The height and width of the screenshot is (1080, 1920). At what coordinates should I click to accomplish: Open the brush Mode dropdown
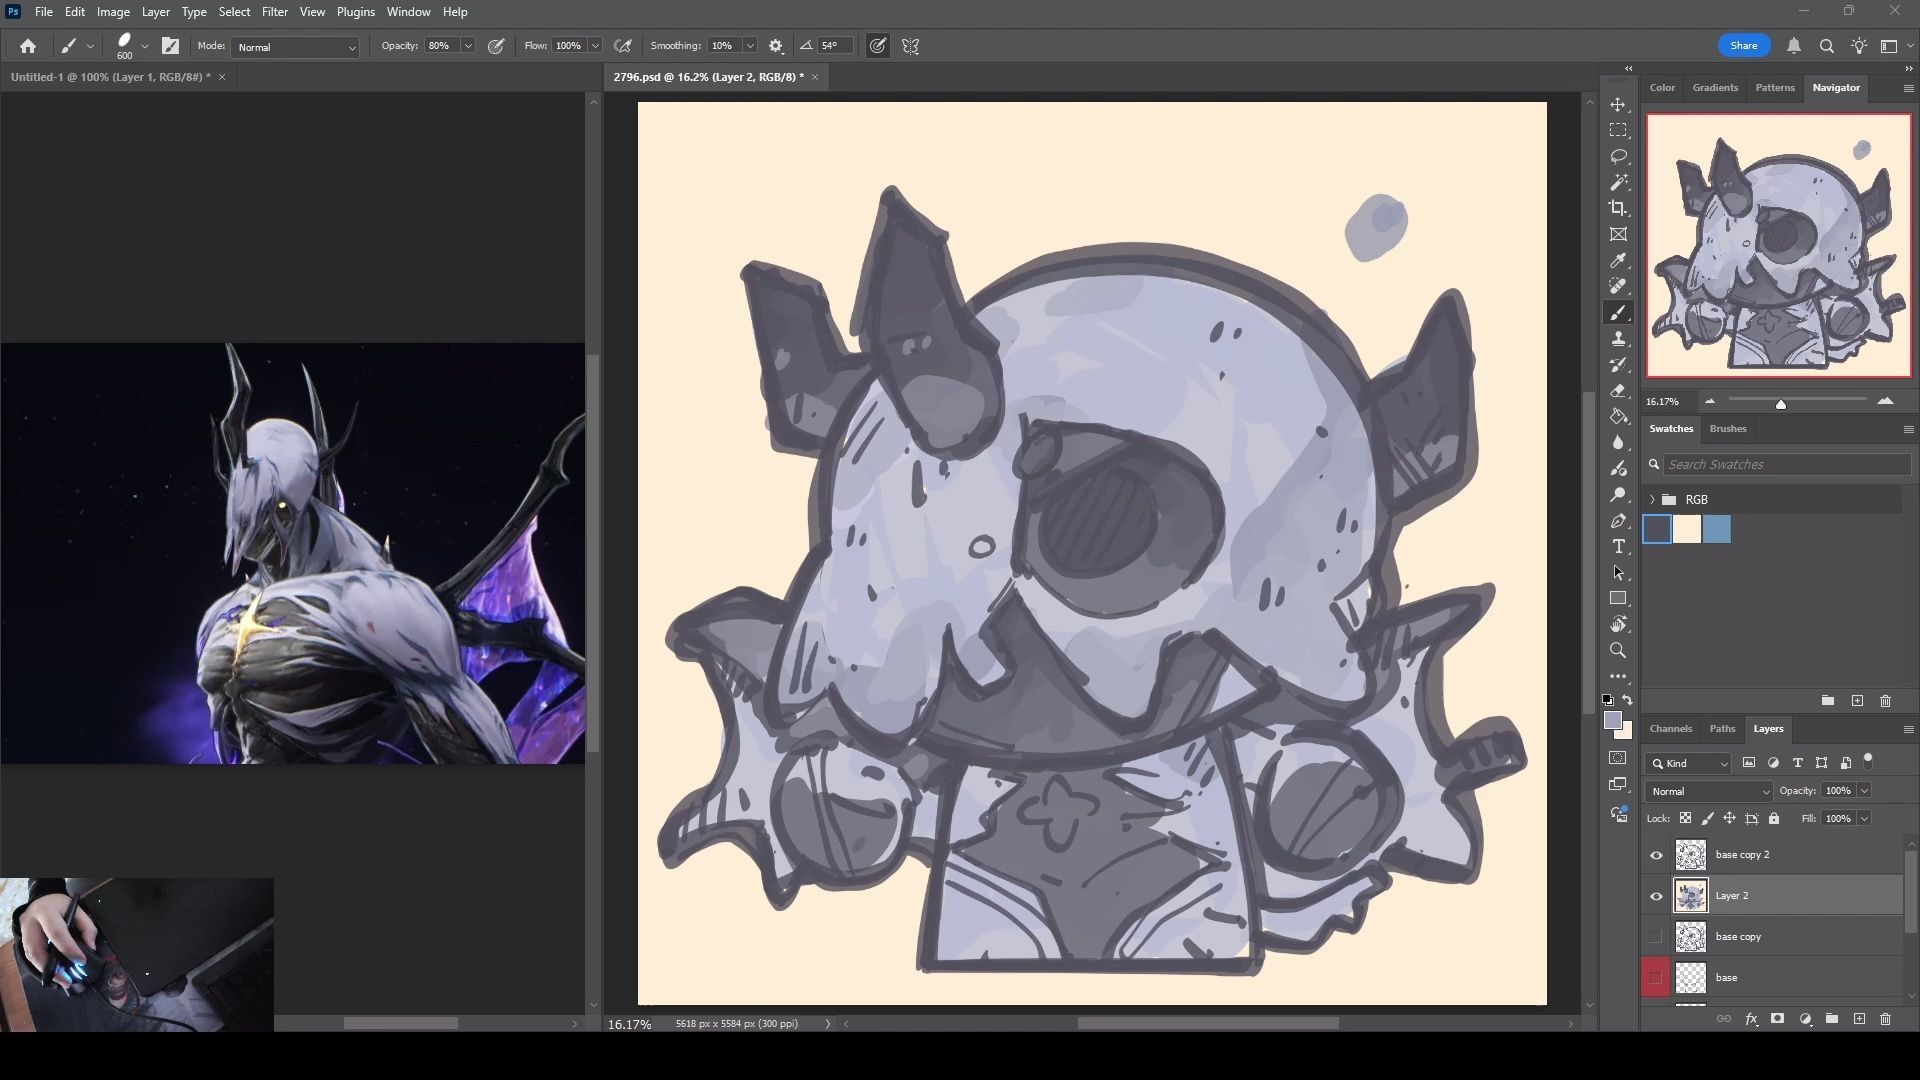pos(295,47)
